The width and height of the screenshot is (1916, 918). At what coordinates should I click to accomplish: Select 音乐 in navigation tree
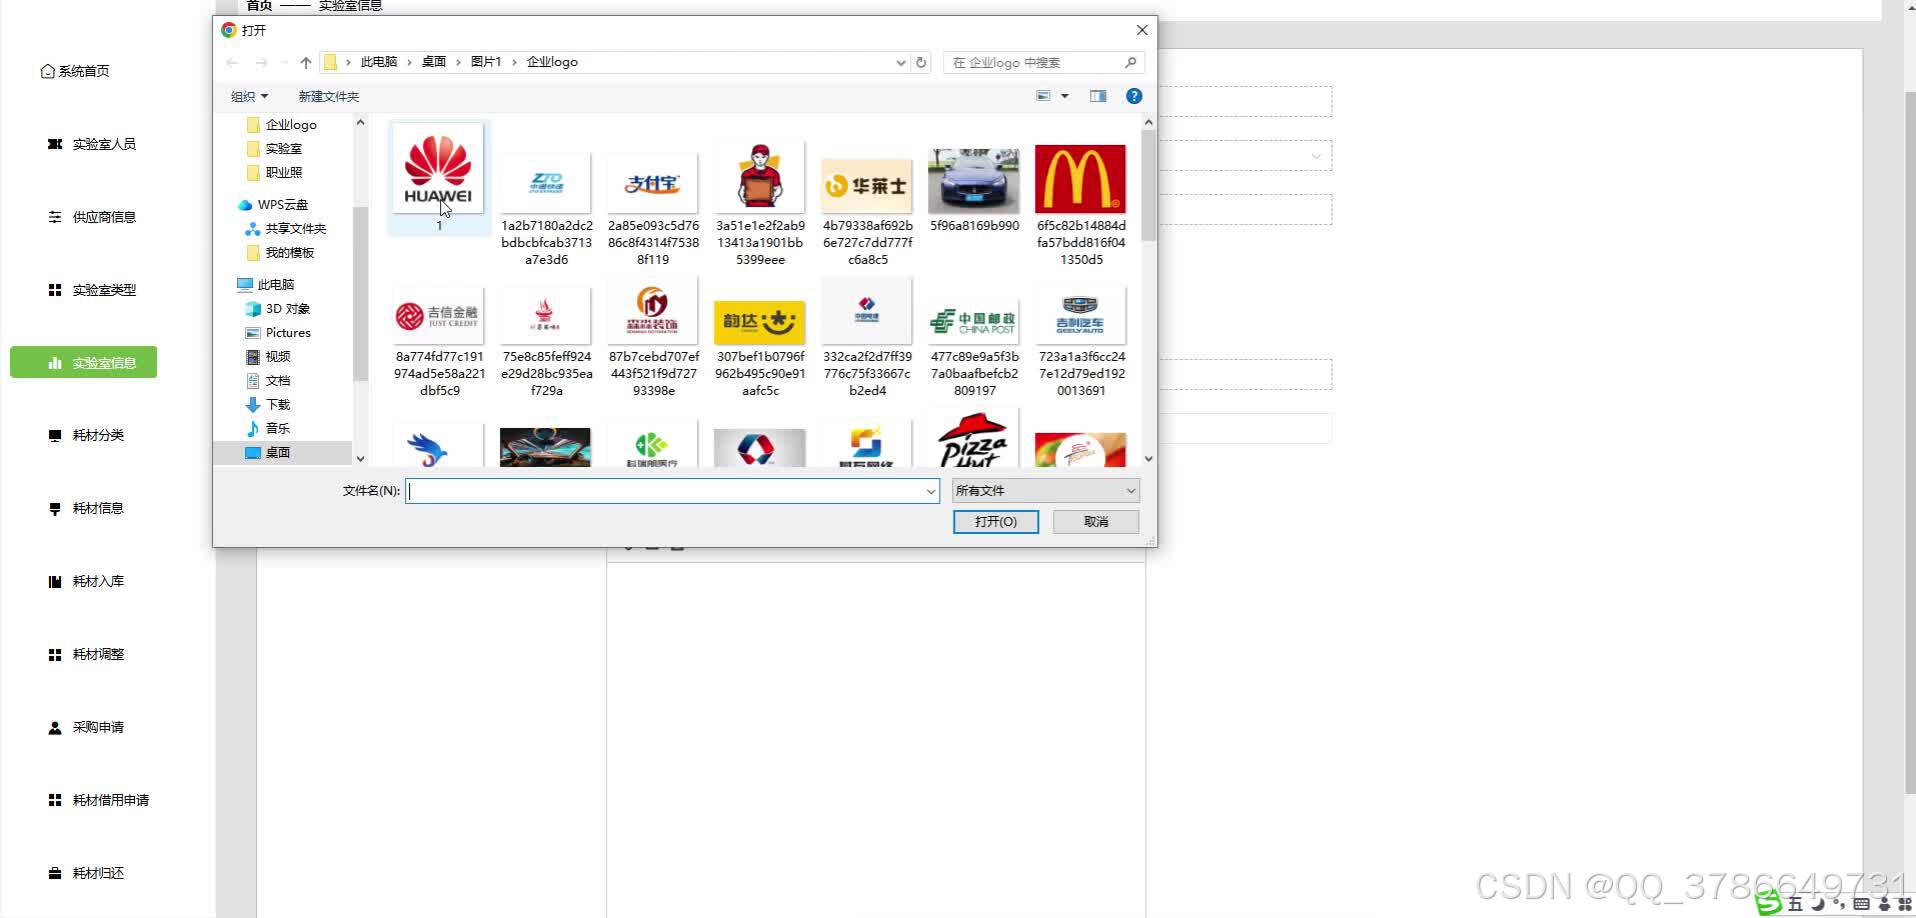tap(268, 429)
